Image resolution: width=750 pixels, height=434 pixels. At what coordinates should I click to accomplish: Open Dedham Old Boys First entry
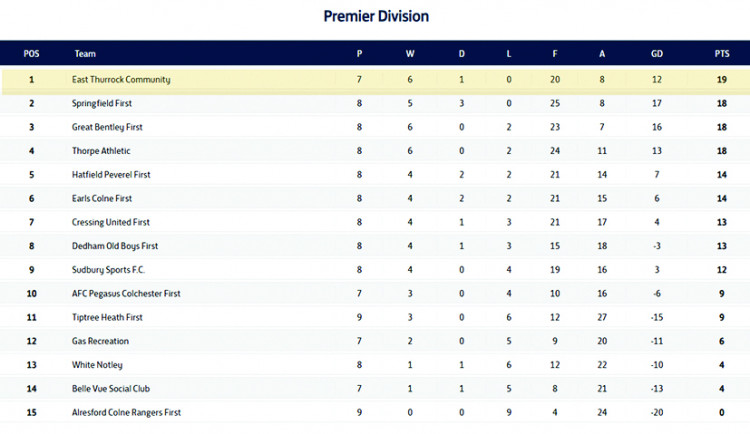(x=115, y=246)
